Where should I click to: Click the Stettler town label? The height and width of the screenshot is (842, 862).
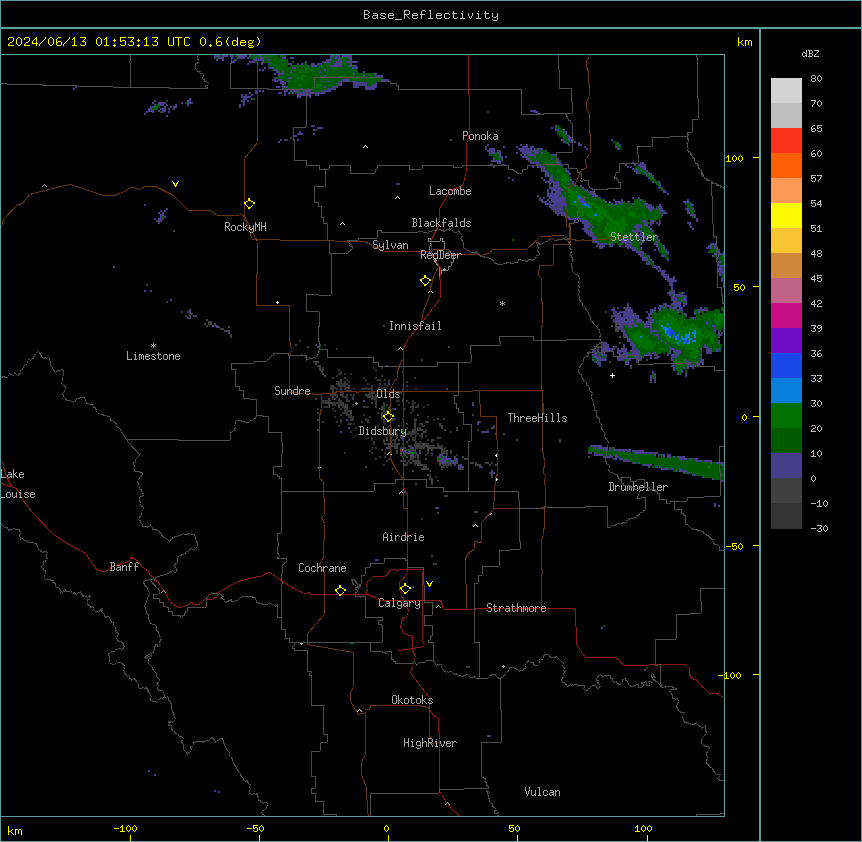(634, 237)
